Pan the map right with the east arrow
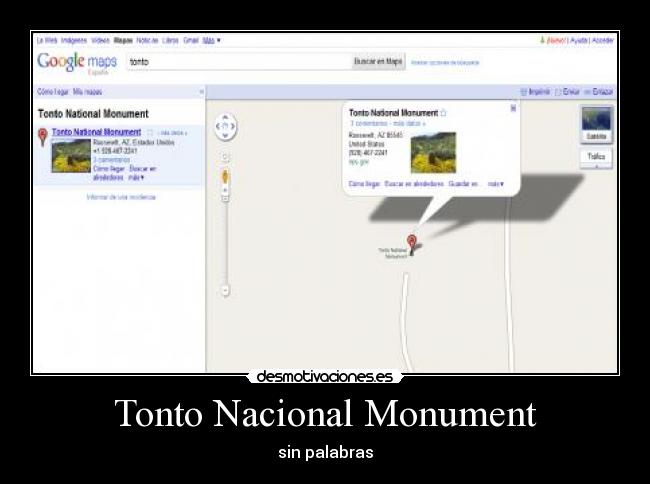The image size is (650, 484). (233, 126)
